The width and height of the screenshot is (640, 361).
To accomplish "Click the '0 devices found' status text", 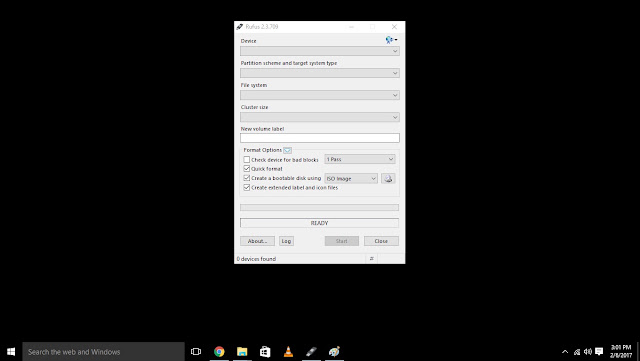I will coord(256,259).
